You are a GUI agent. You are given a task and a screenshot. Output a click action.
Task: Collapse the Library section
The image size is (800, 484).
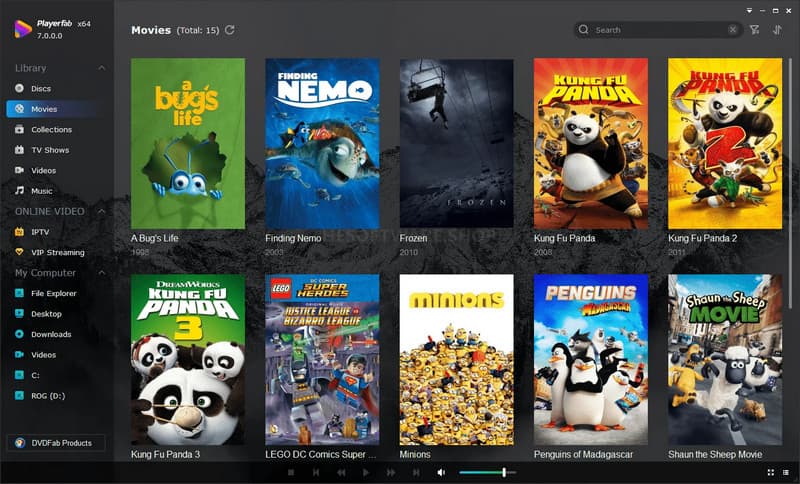(102, 68)
